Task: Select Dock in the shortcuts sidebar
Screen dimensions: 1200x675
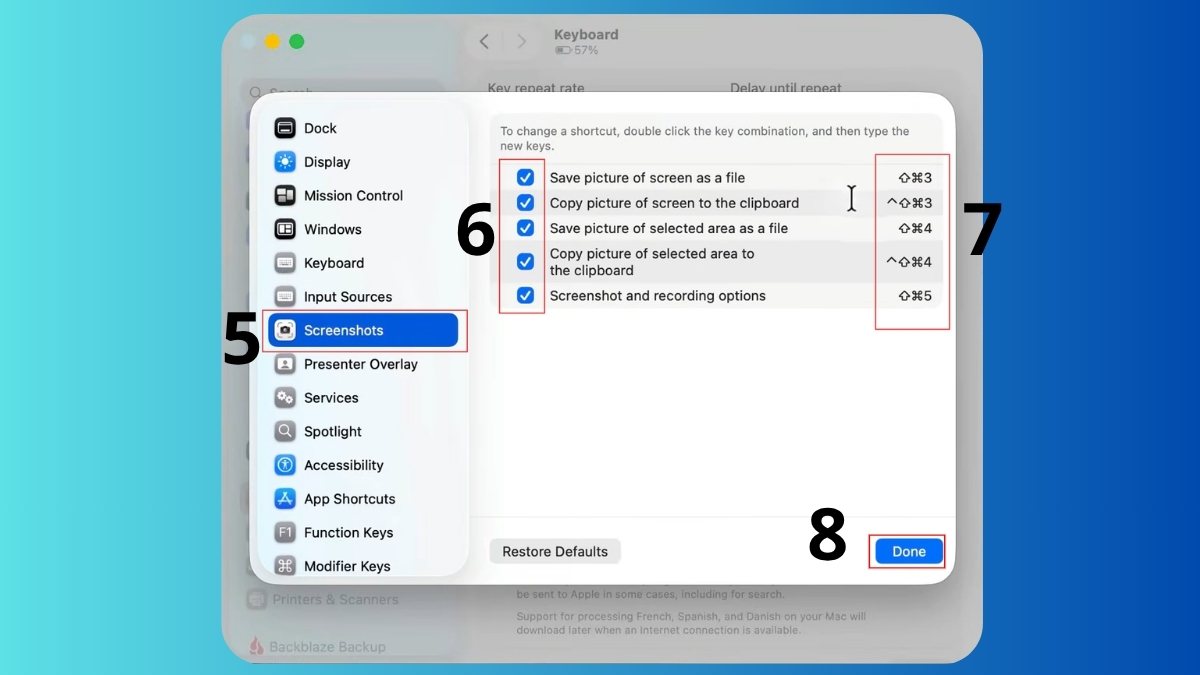Action: pyautogui.click(x=363, y=128)
